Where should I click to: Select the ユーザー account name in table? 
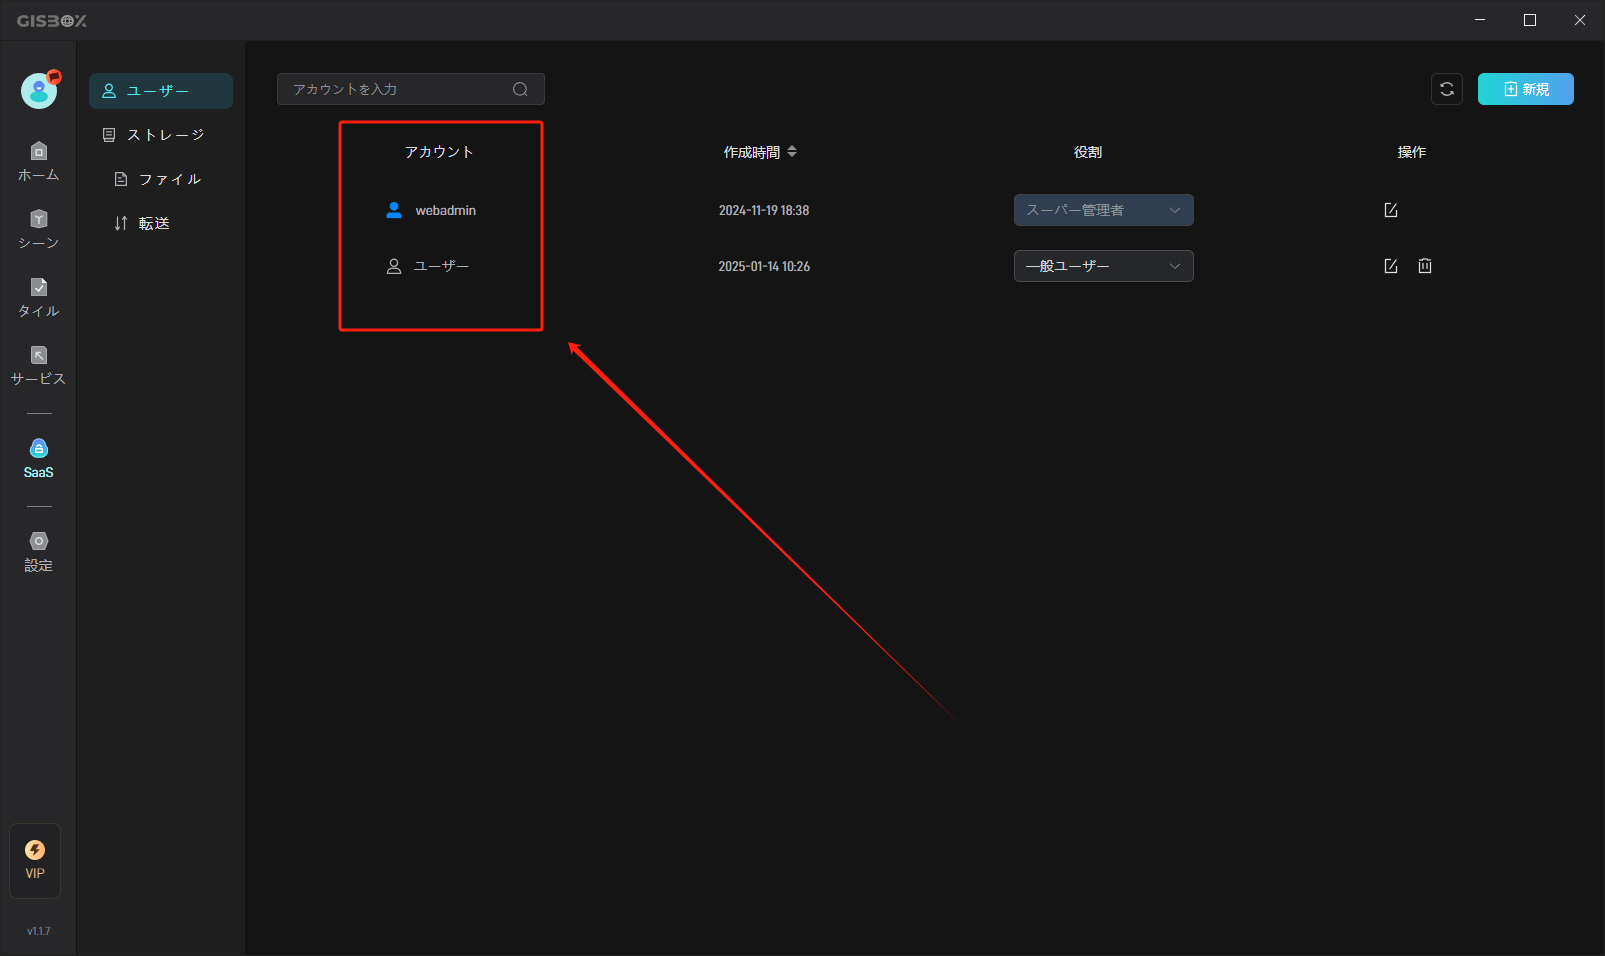(441, 266)
